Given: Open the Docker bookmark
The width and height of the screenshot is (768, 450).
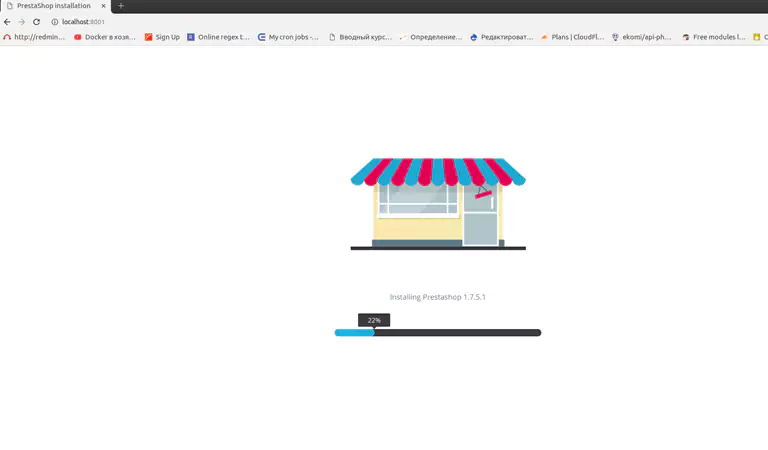Looking at the screenshot, I should pos(104,37).
